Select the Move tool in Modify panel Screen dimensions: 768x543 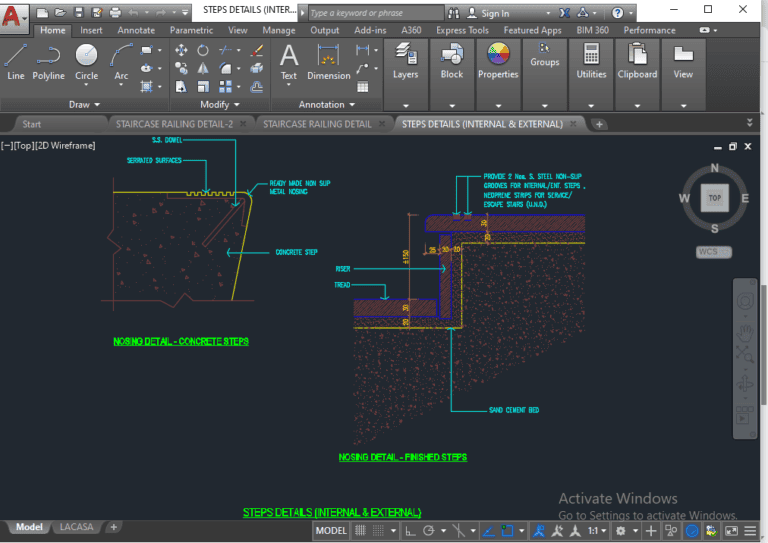(181, 50)
